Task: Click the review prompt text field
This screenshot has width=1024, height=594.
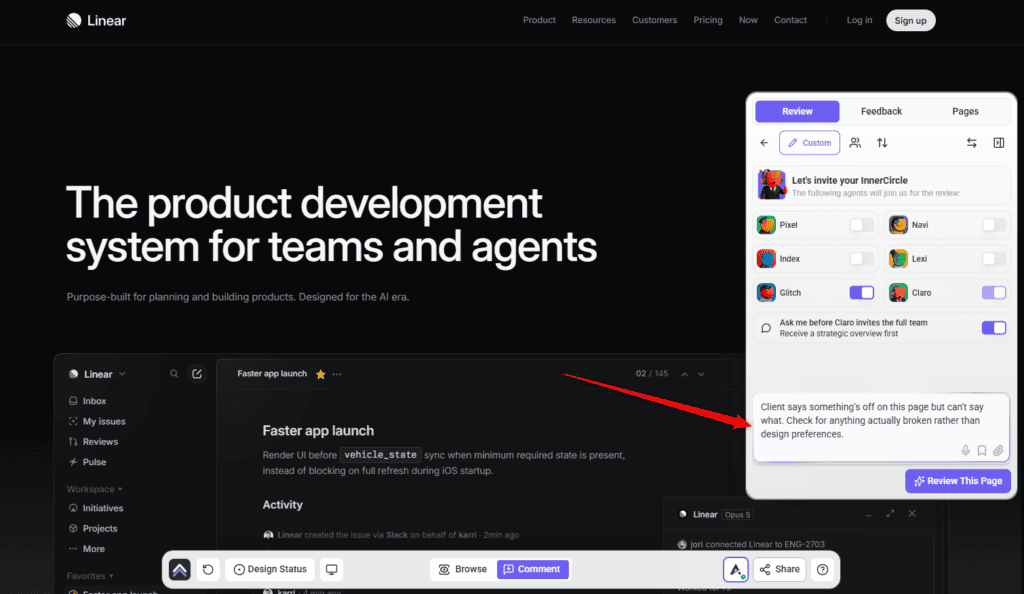Action: [881, 427]
